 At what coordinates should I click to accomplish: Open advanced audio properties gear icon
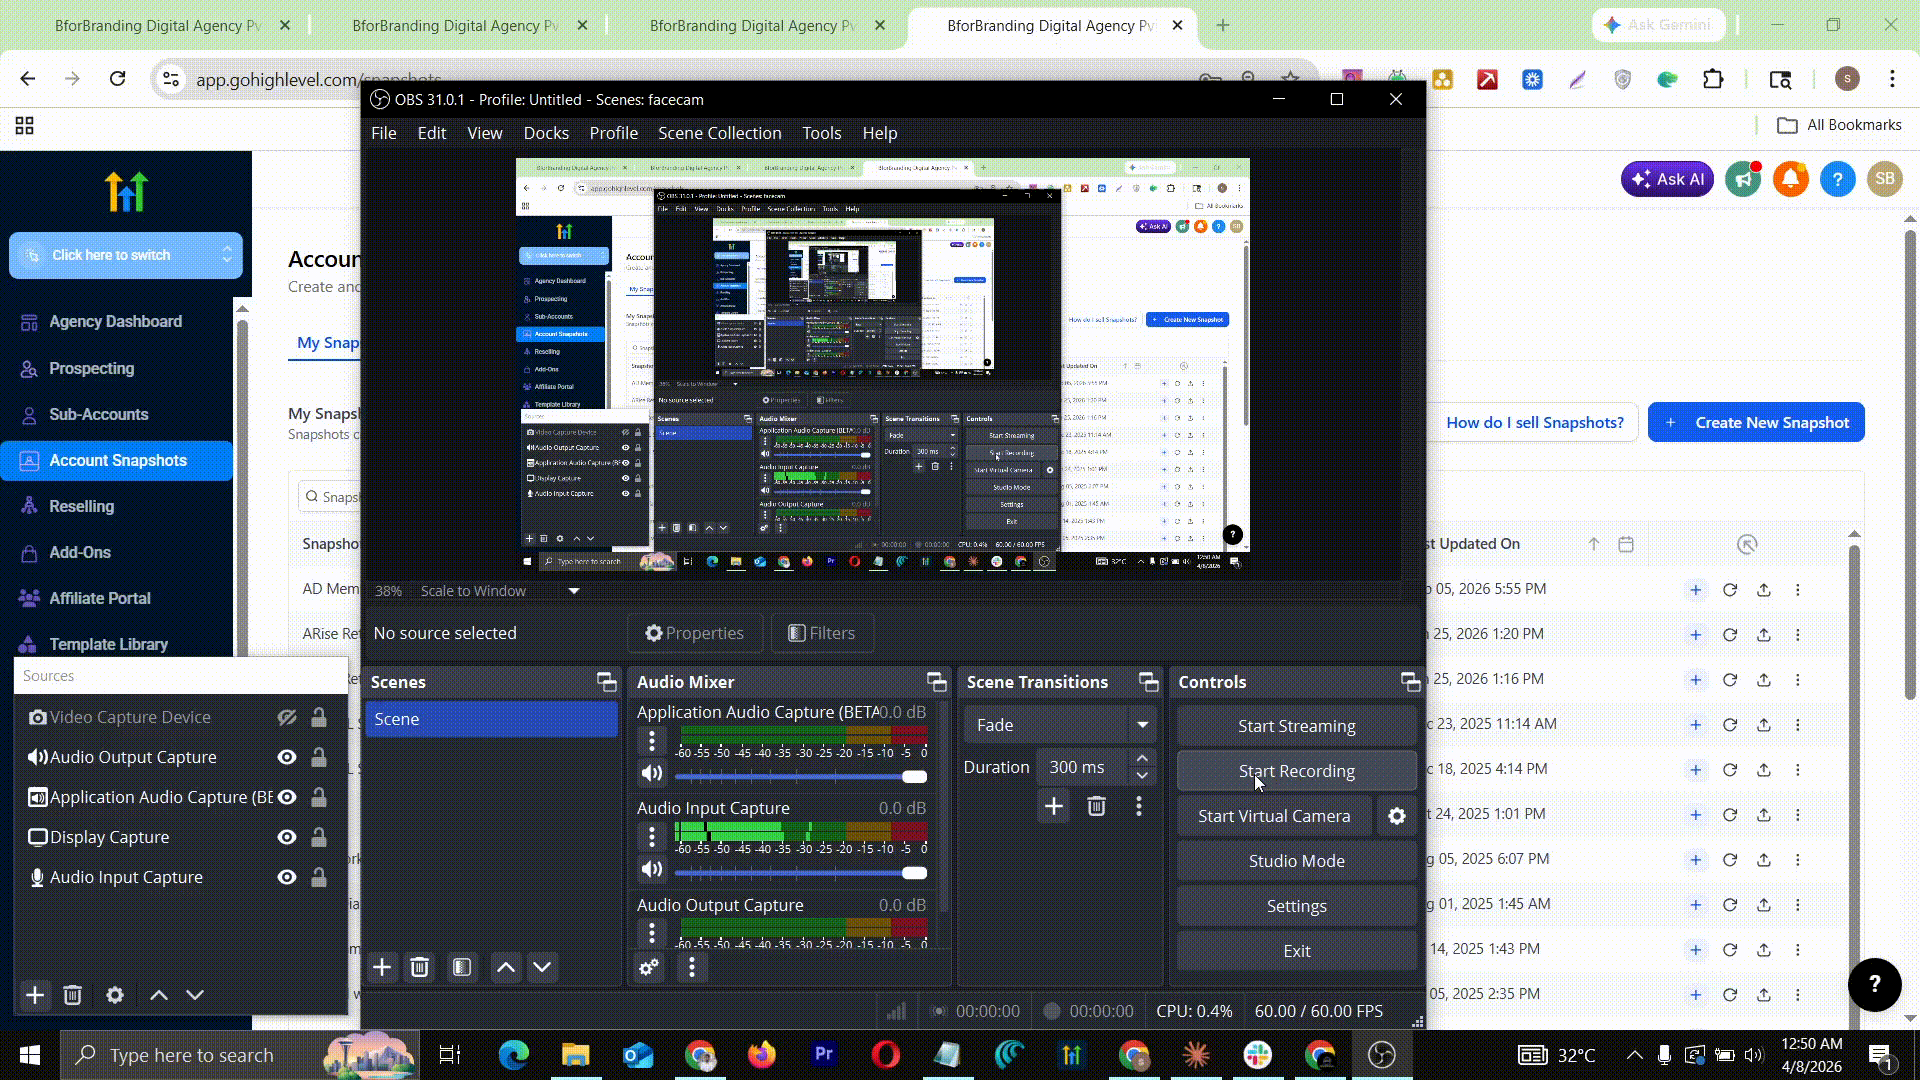[x=649, y=967]
